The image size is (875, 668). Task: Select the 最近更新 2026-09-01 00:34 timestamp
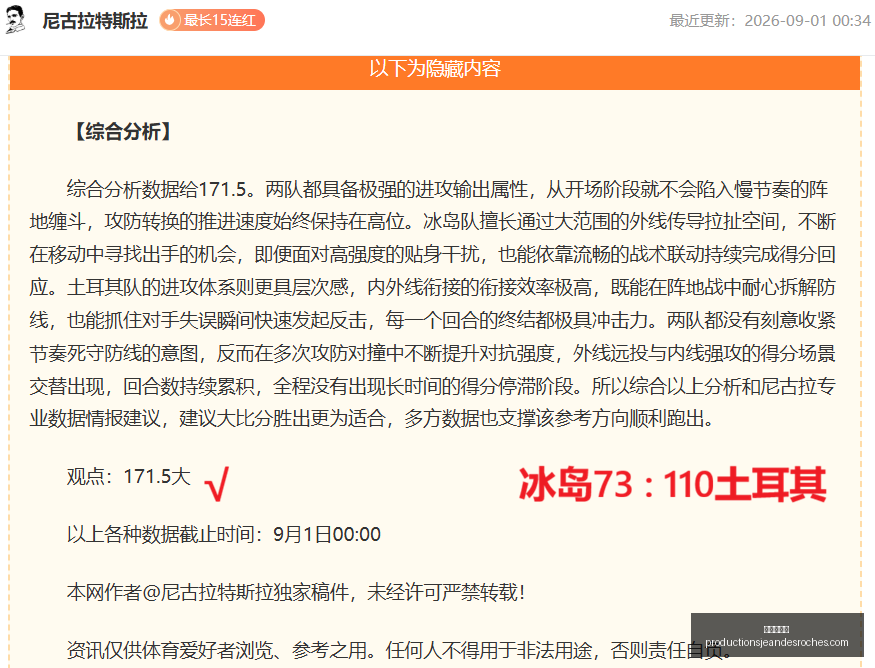[x=770, y=21]
